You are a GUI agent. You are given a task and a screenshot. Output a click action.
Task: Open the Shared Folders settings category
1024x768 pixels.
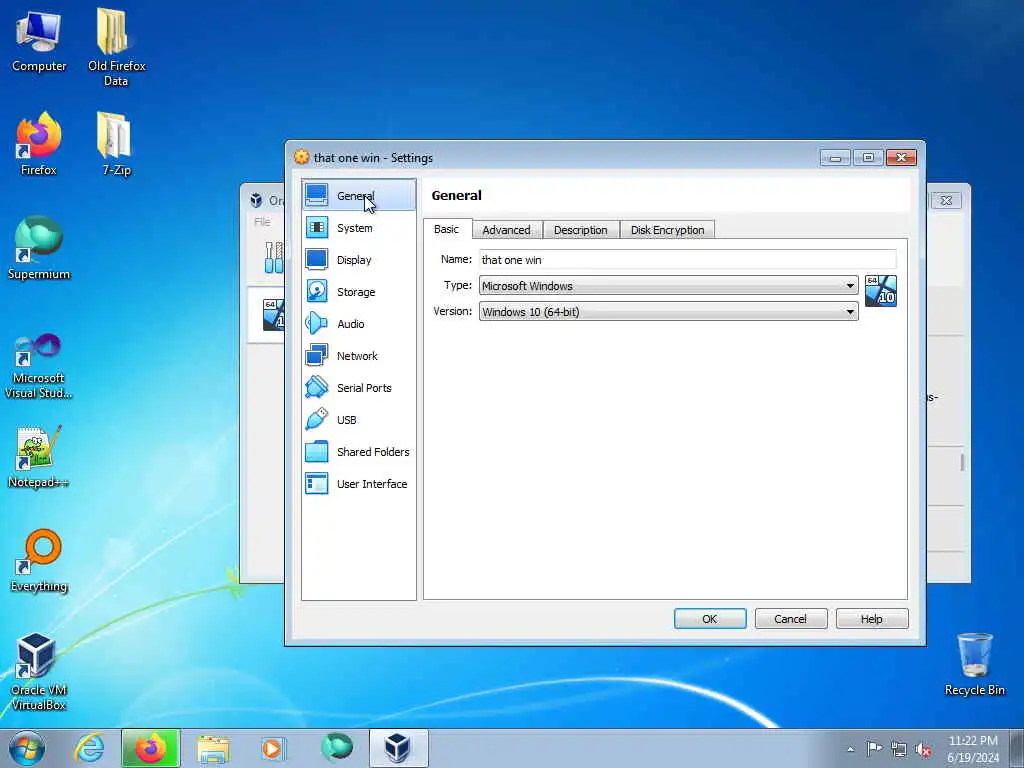pos(359,451)
